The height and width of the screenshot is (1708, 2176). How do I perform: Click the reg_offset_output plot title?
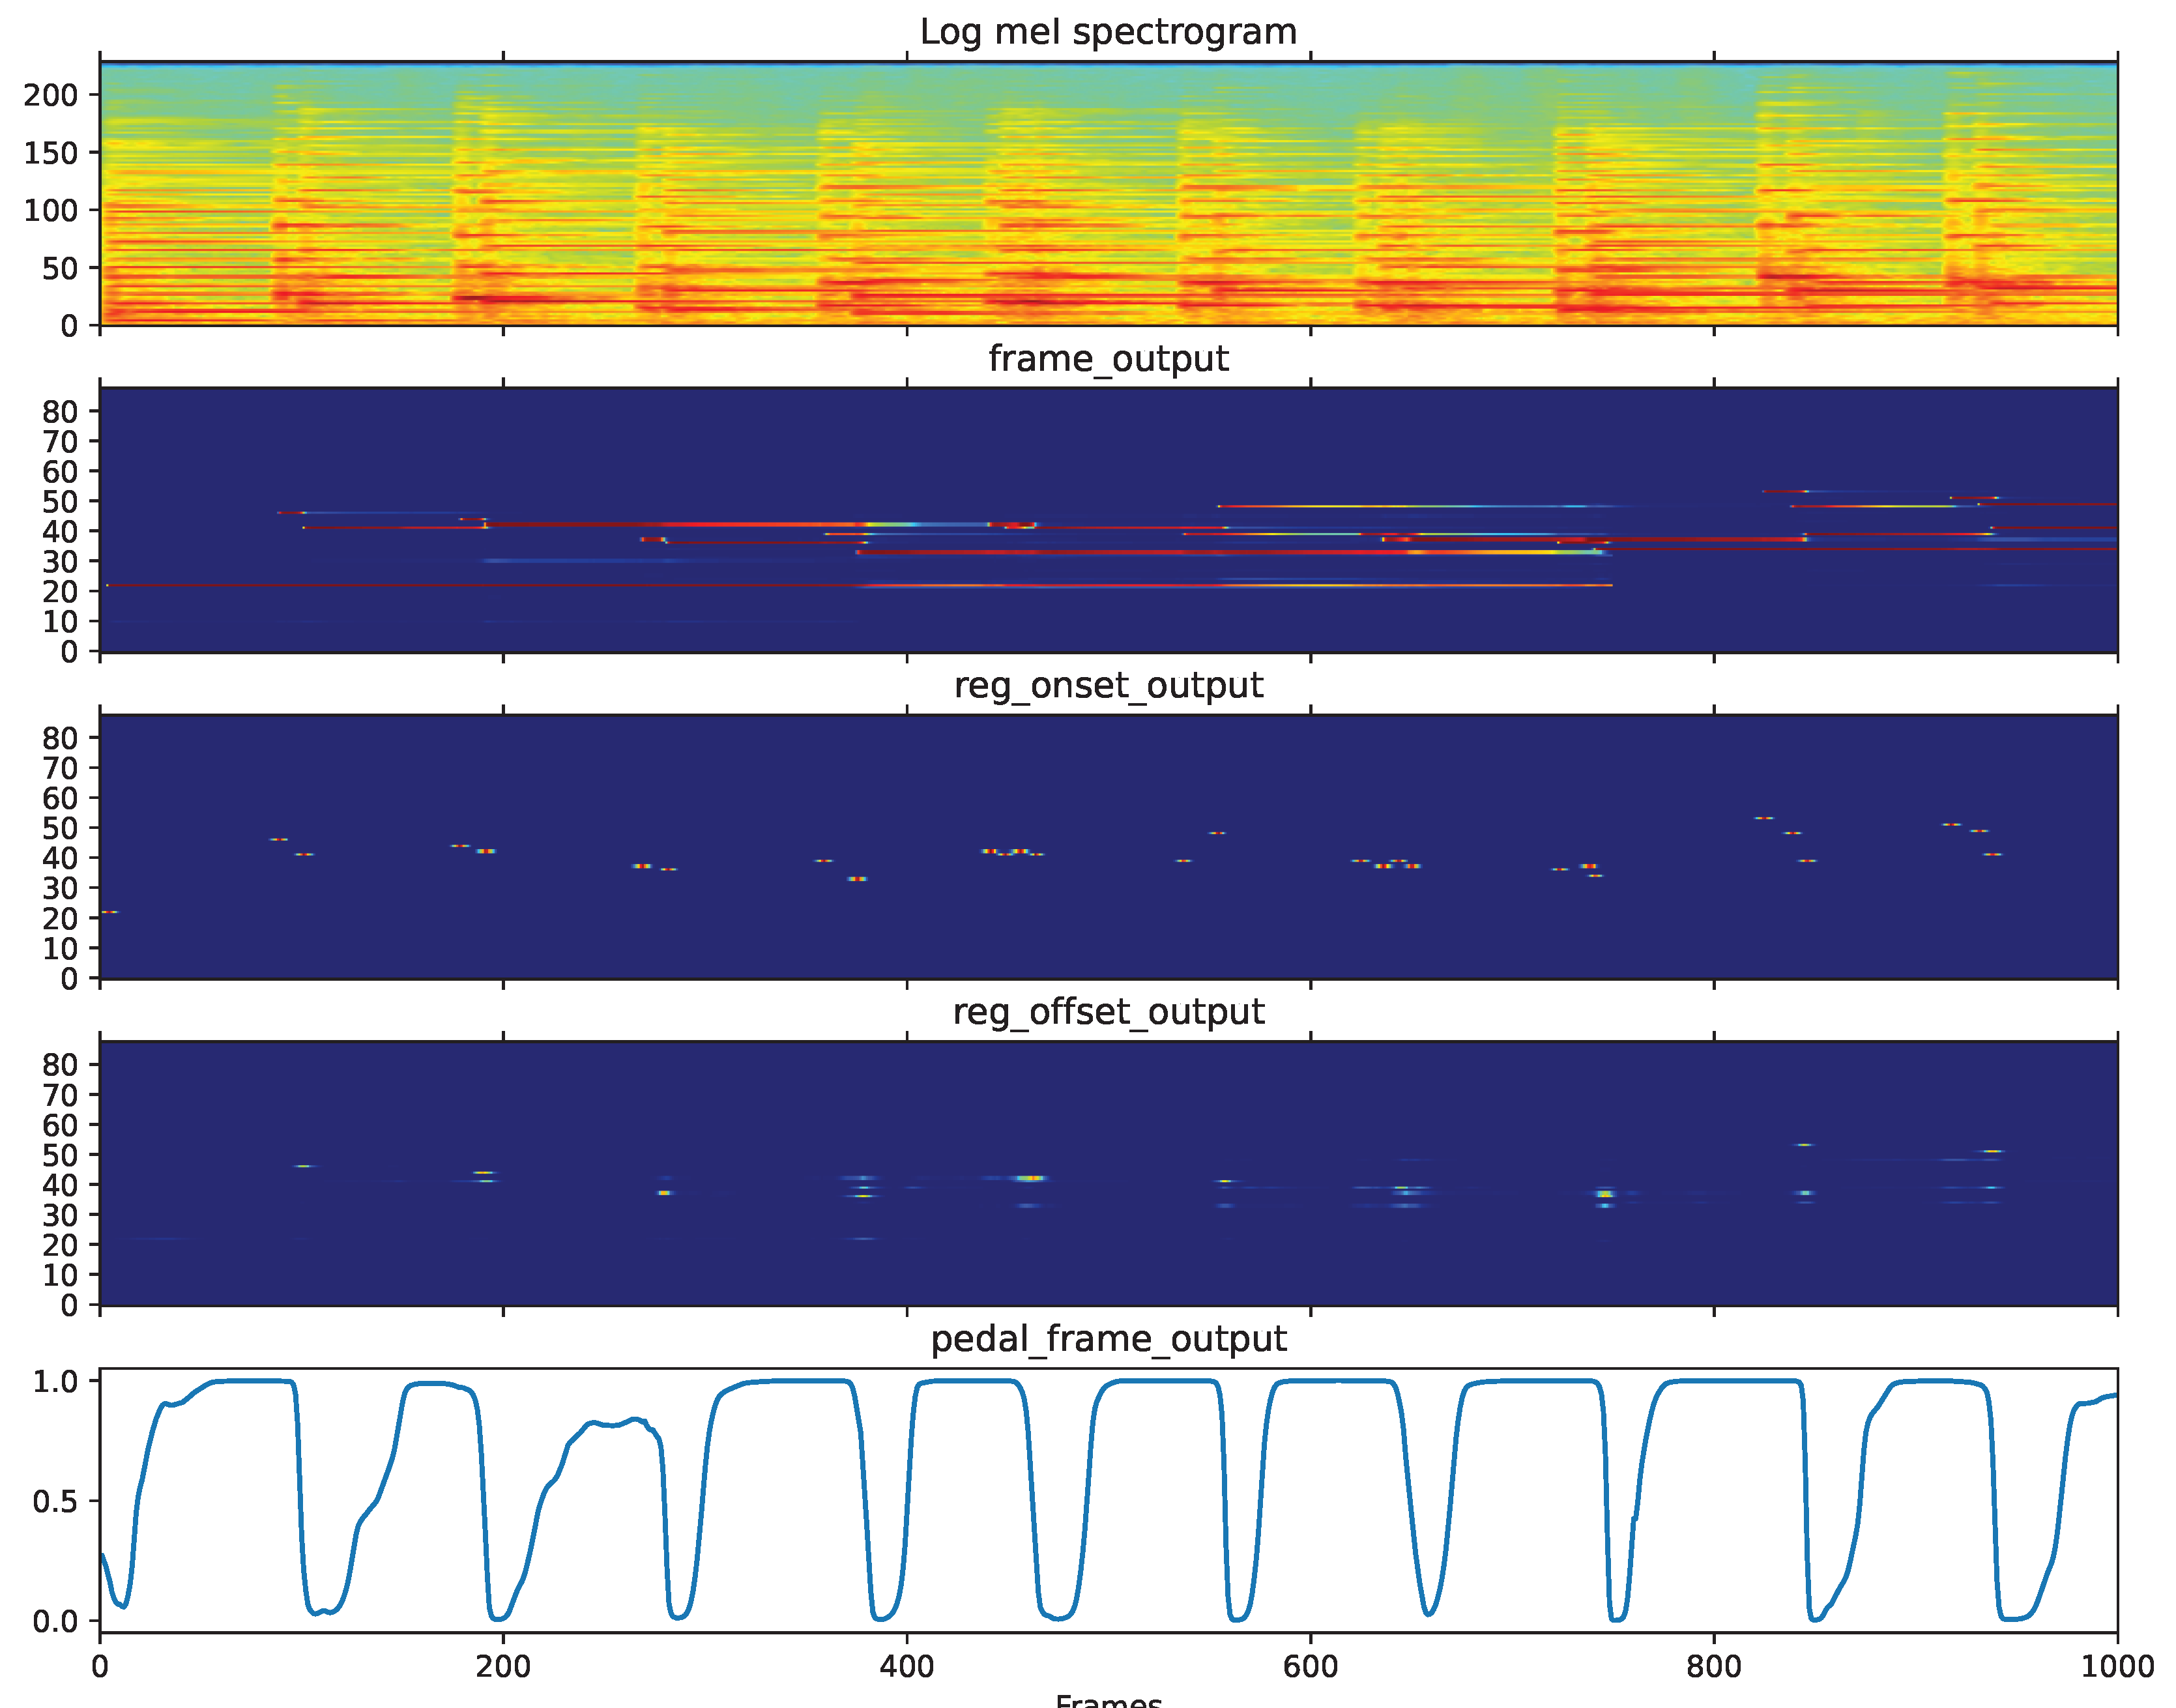click(x=1108, y=1012)
